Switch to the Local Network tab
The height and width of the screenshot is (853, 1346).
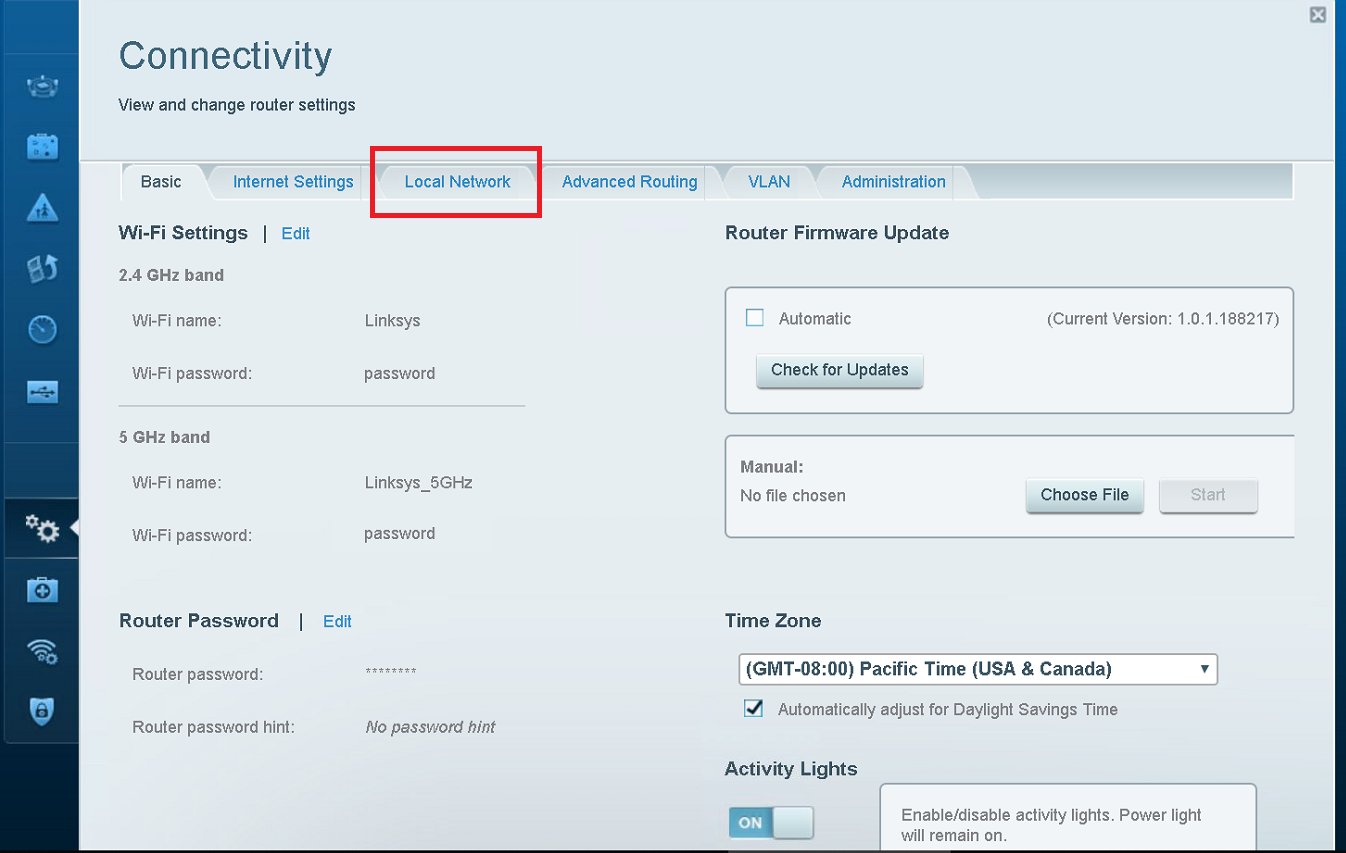[457, 182]
